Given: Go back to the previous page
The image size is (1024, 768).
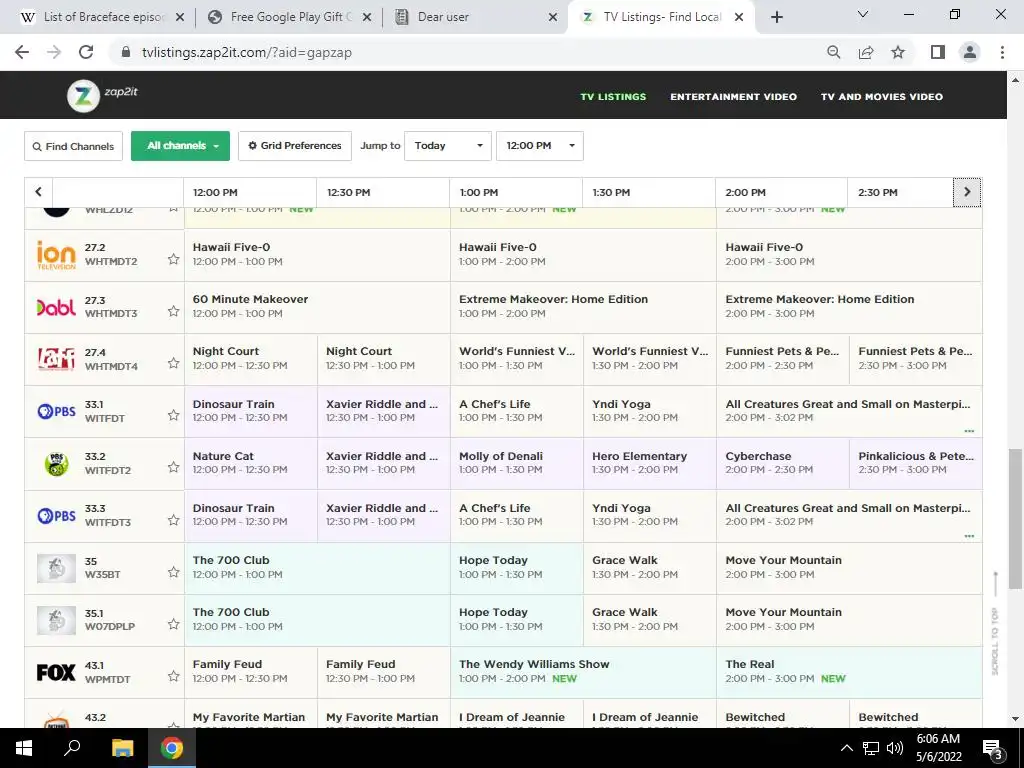Looking at the screenshot, I should pos(22,52).
